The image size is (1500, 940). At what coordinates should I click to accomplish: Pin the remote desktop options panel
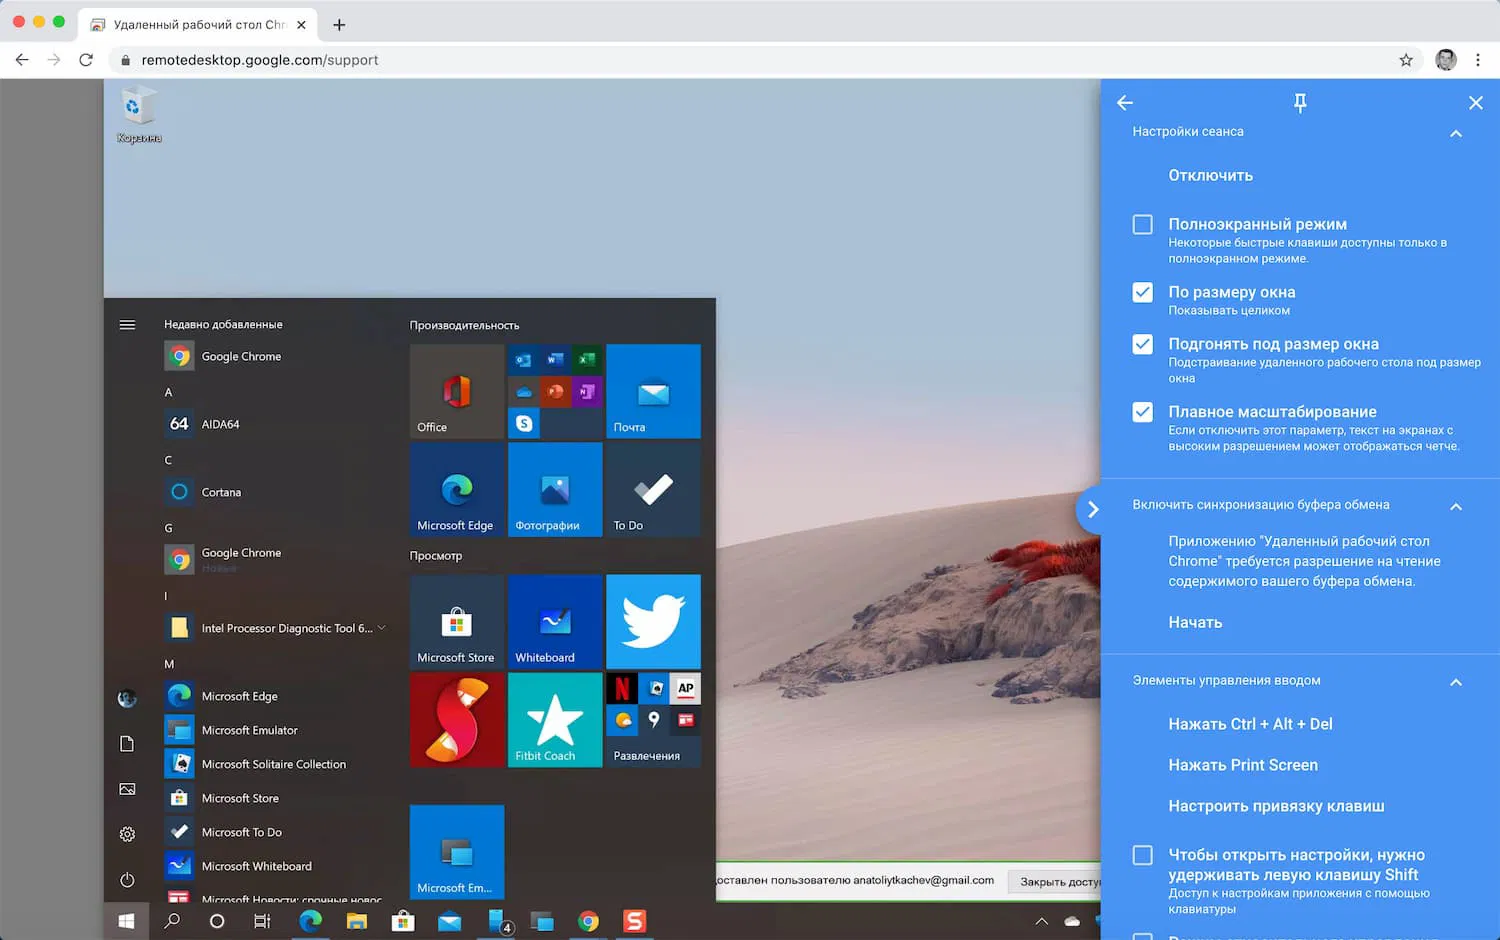click(1300, 102)
